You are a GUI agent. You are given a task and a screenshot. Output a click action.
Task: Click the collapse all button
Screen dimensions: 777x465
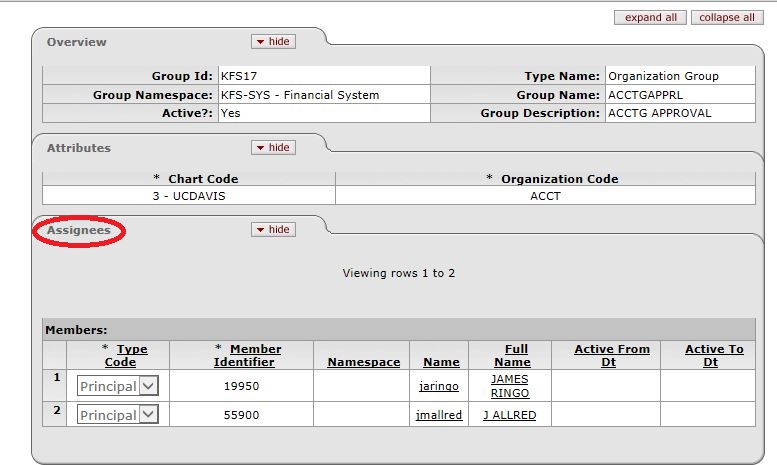pos(727,17)
